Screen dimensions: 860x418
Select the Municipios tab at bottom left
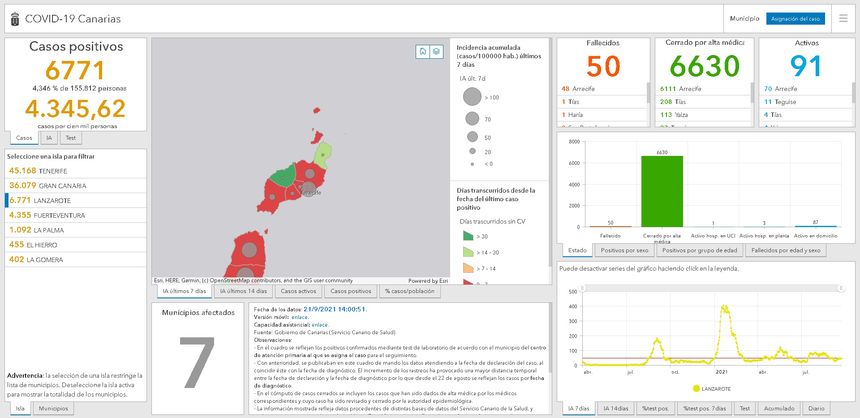tap(54, 409)
